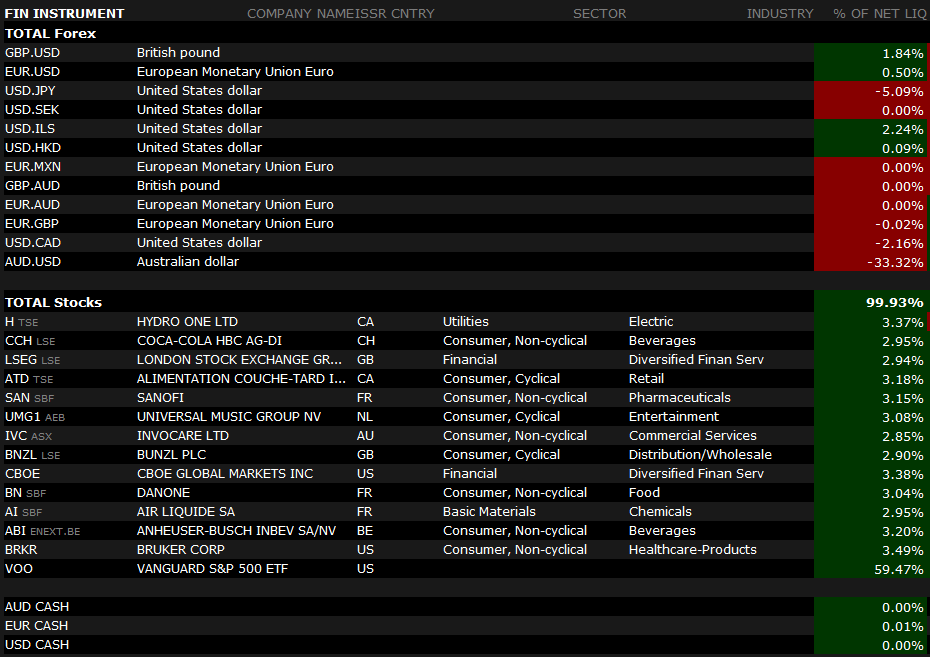This screenshot has height=657, width=930.
Task: Select the USD.SEK instrument
Action: [32, 110]
